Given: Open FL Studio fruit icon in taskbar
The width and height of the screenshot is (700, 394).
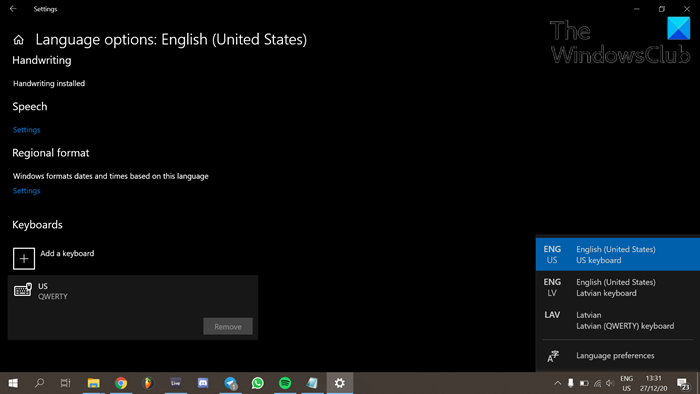Looking at the screenshot, I should pyautogui.click(x=148, y=383).
